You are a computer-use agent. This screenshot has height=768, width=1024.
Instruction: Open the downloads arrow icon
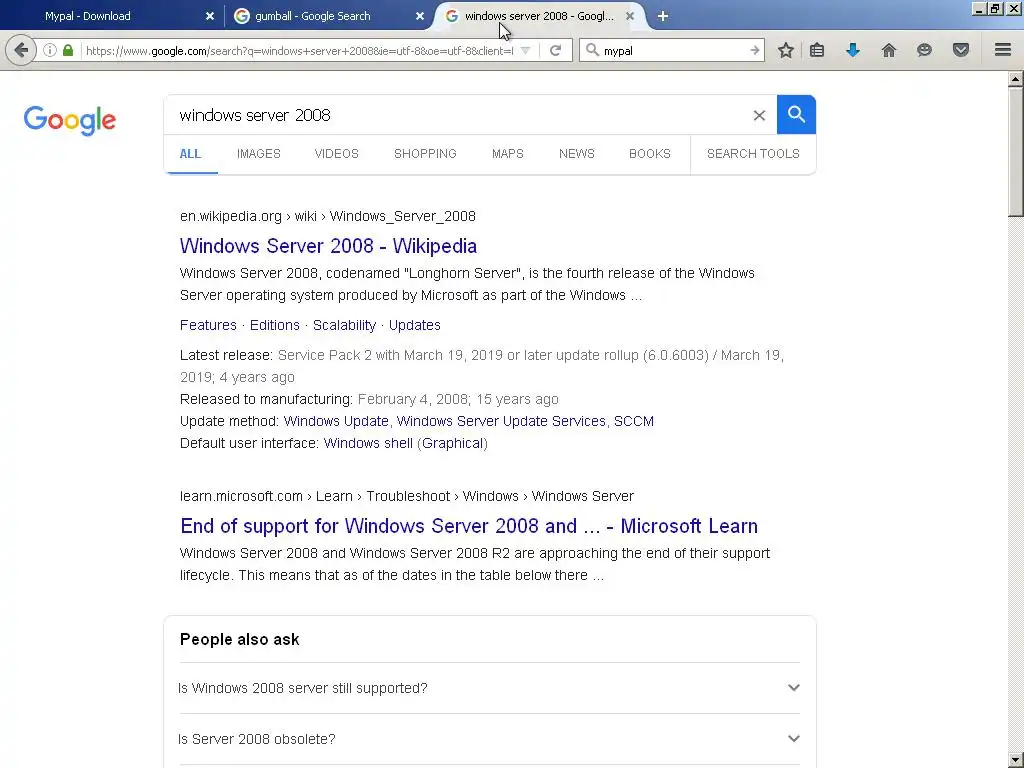pos(853,50)
